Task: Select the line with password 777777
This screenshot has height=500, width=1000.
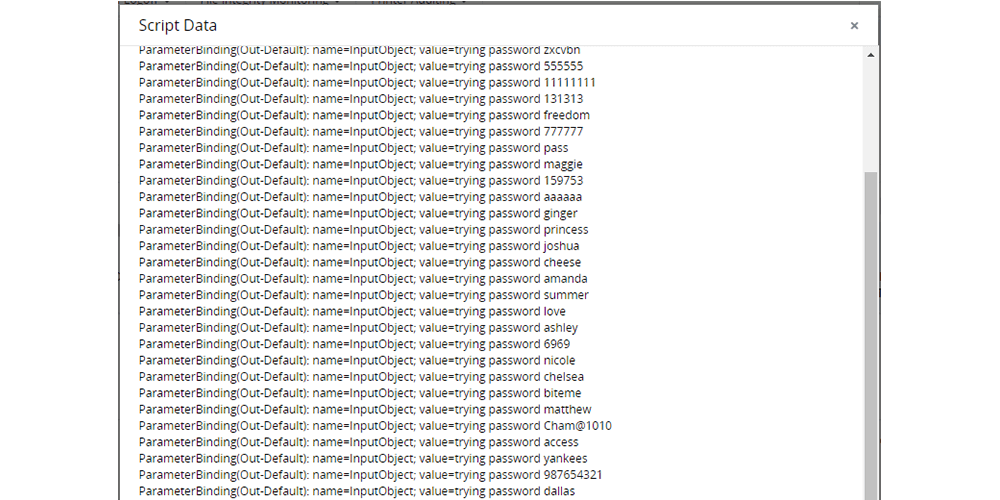Action: (361, 131)
